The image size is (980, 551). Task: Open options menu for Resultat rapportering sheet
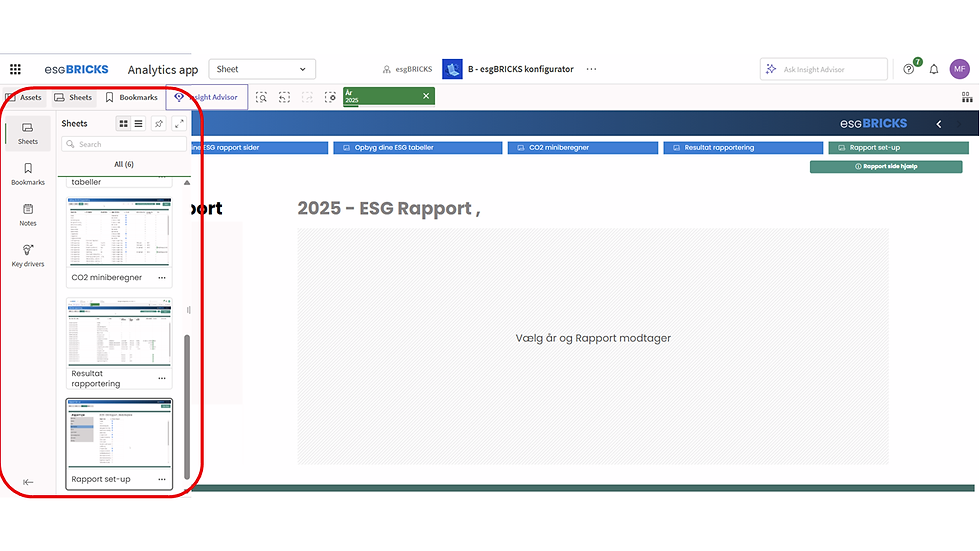click(162, 379)
